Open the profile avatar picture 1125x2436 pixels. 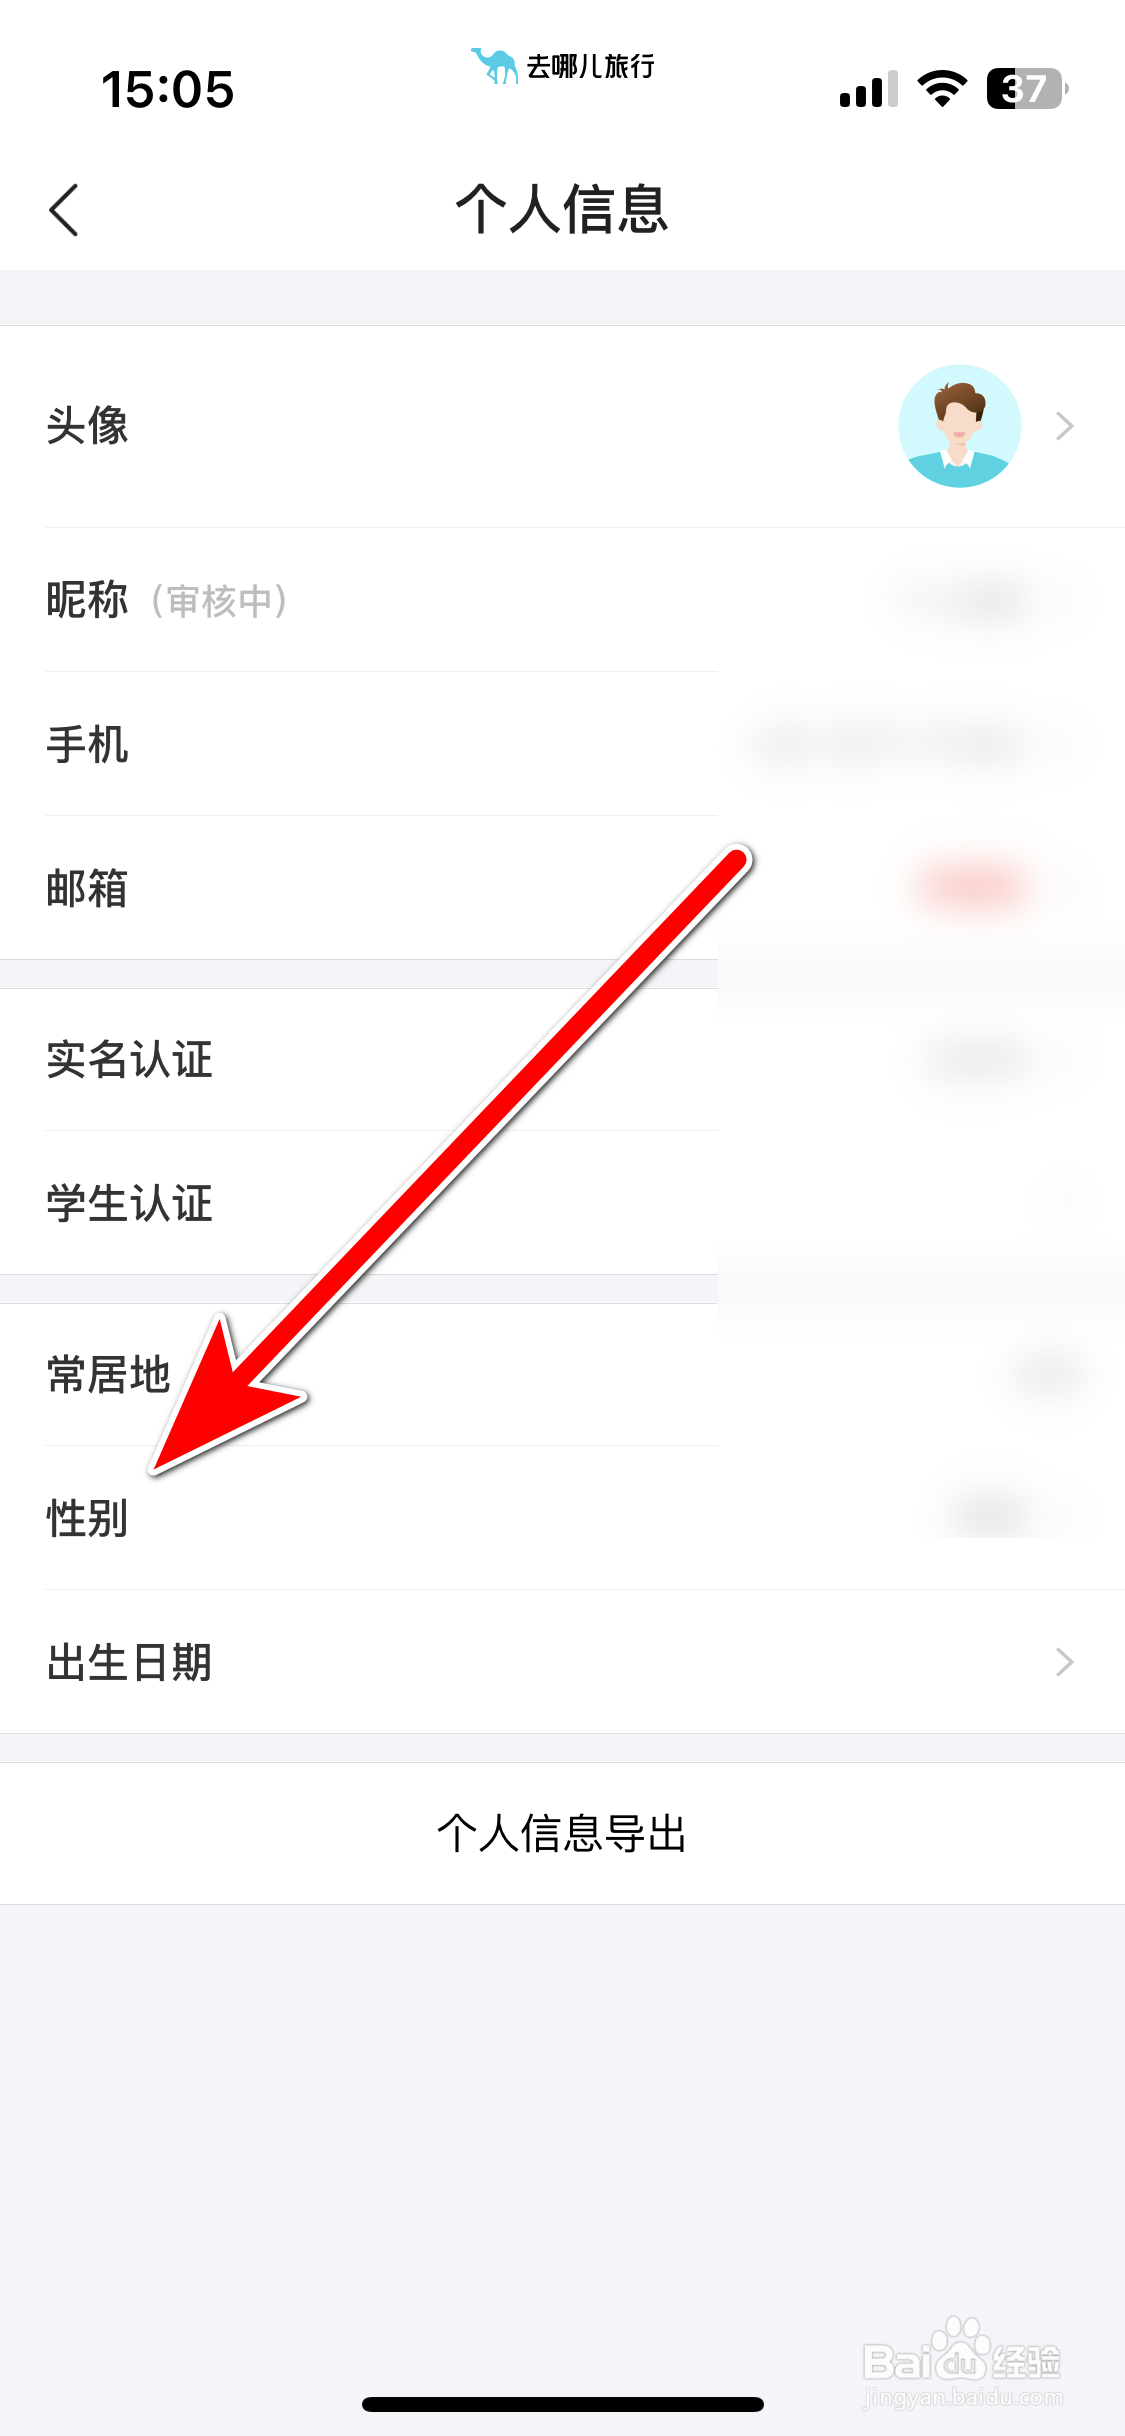pos(960,426)
